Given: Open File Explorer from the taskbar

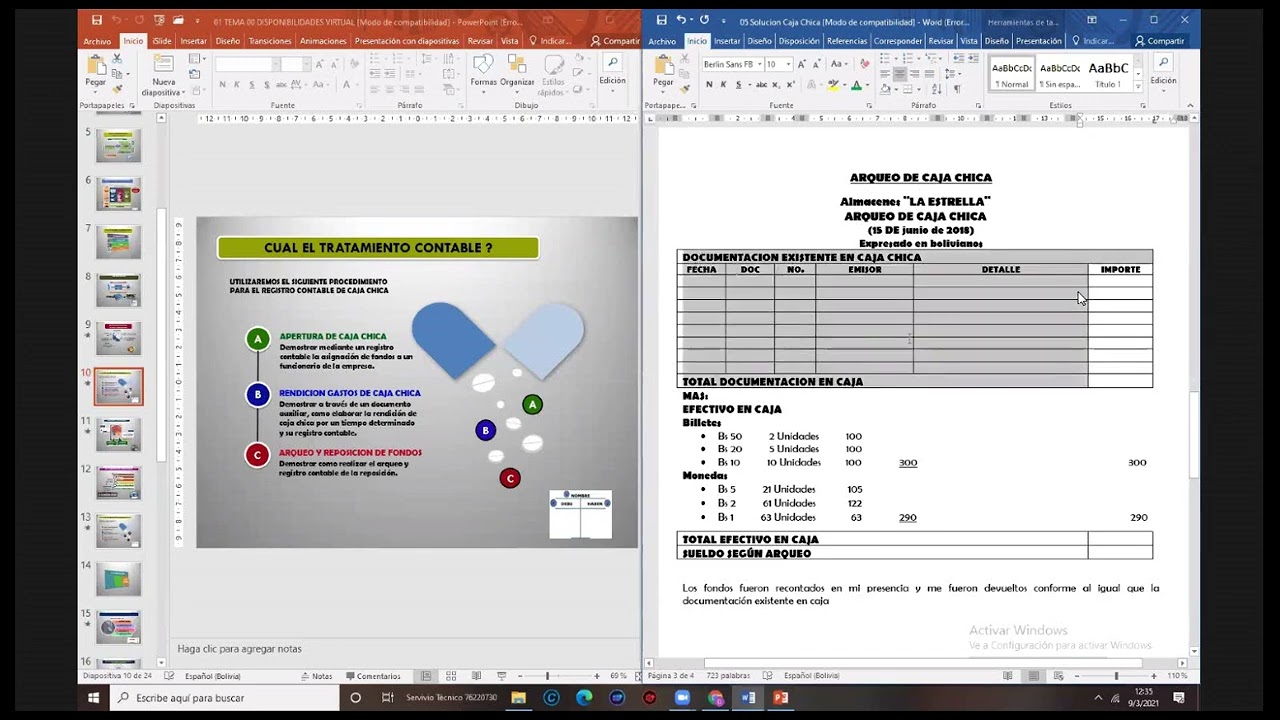Looking at the screenshot, I should [x=518, y=697].
